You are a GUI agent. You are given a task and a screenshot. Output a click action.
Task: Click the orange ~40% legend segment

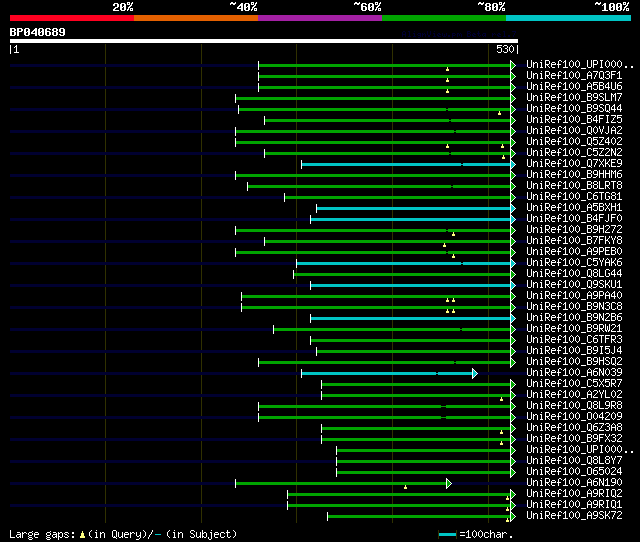[196, 18]
